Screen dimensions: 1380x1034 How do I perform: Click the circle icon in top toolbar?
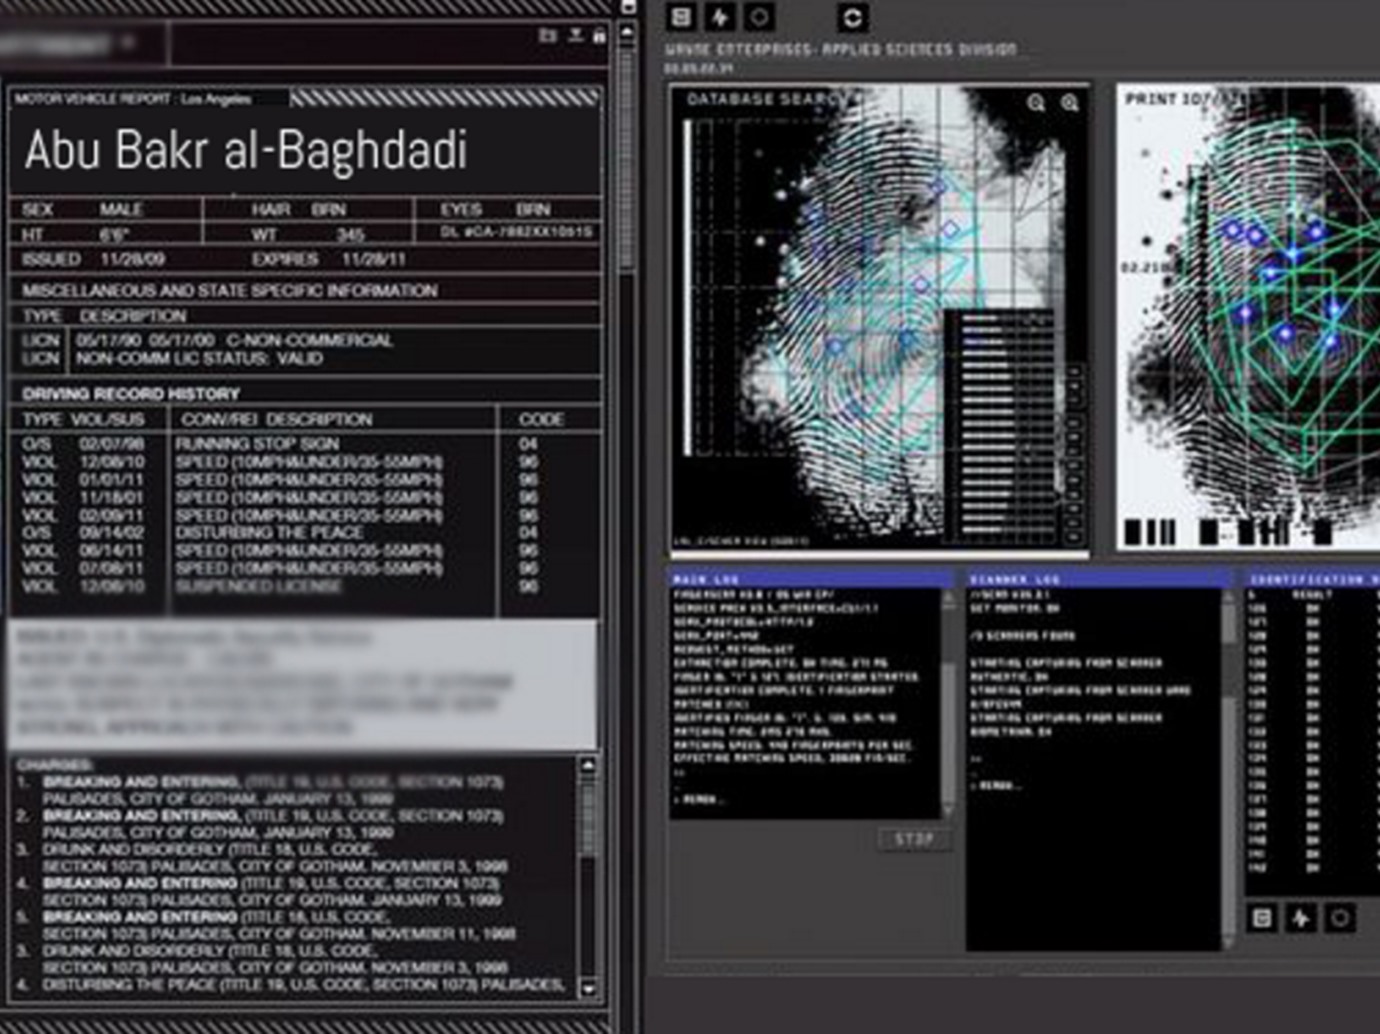(759, 16)
